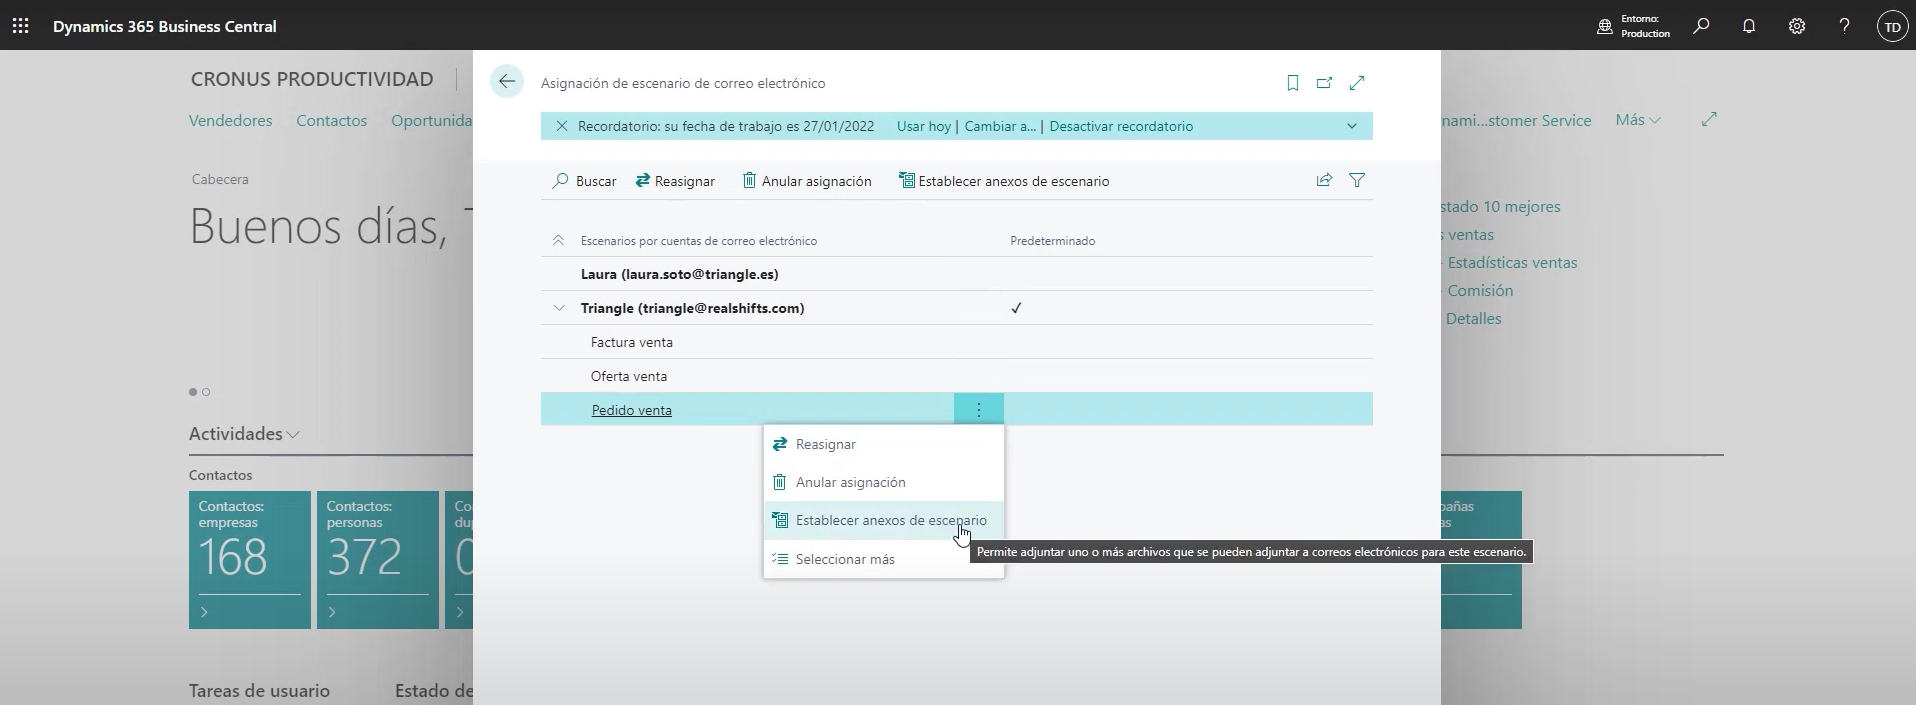This screenshot has width=1916, height=705.
Task: Collapse all scenario rows in header
Action: [x=558, y=241]
